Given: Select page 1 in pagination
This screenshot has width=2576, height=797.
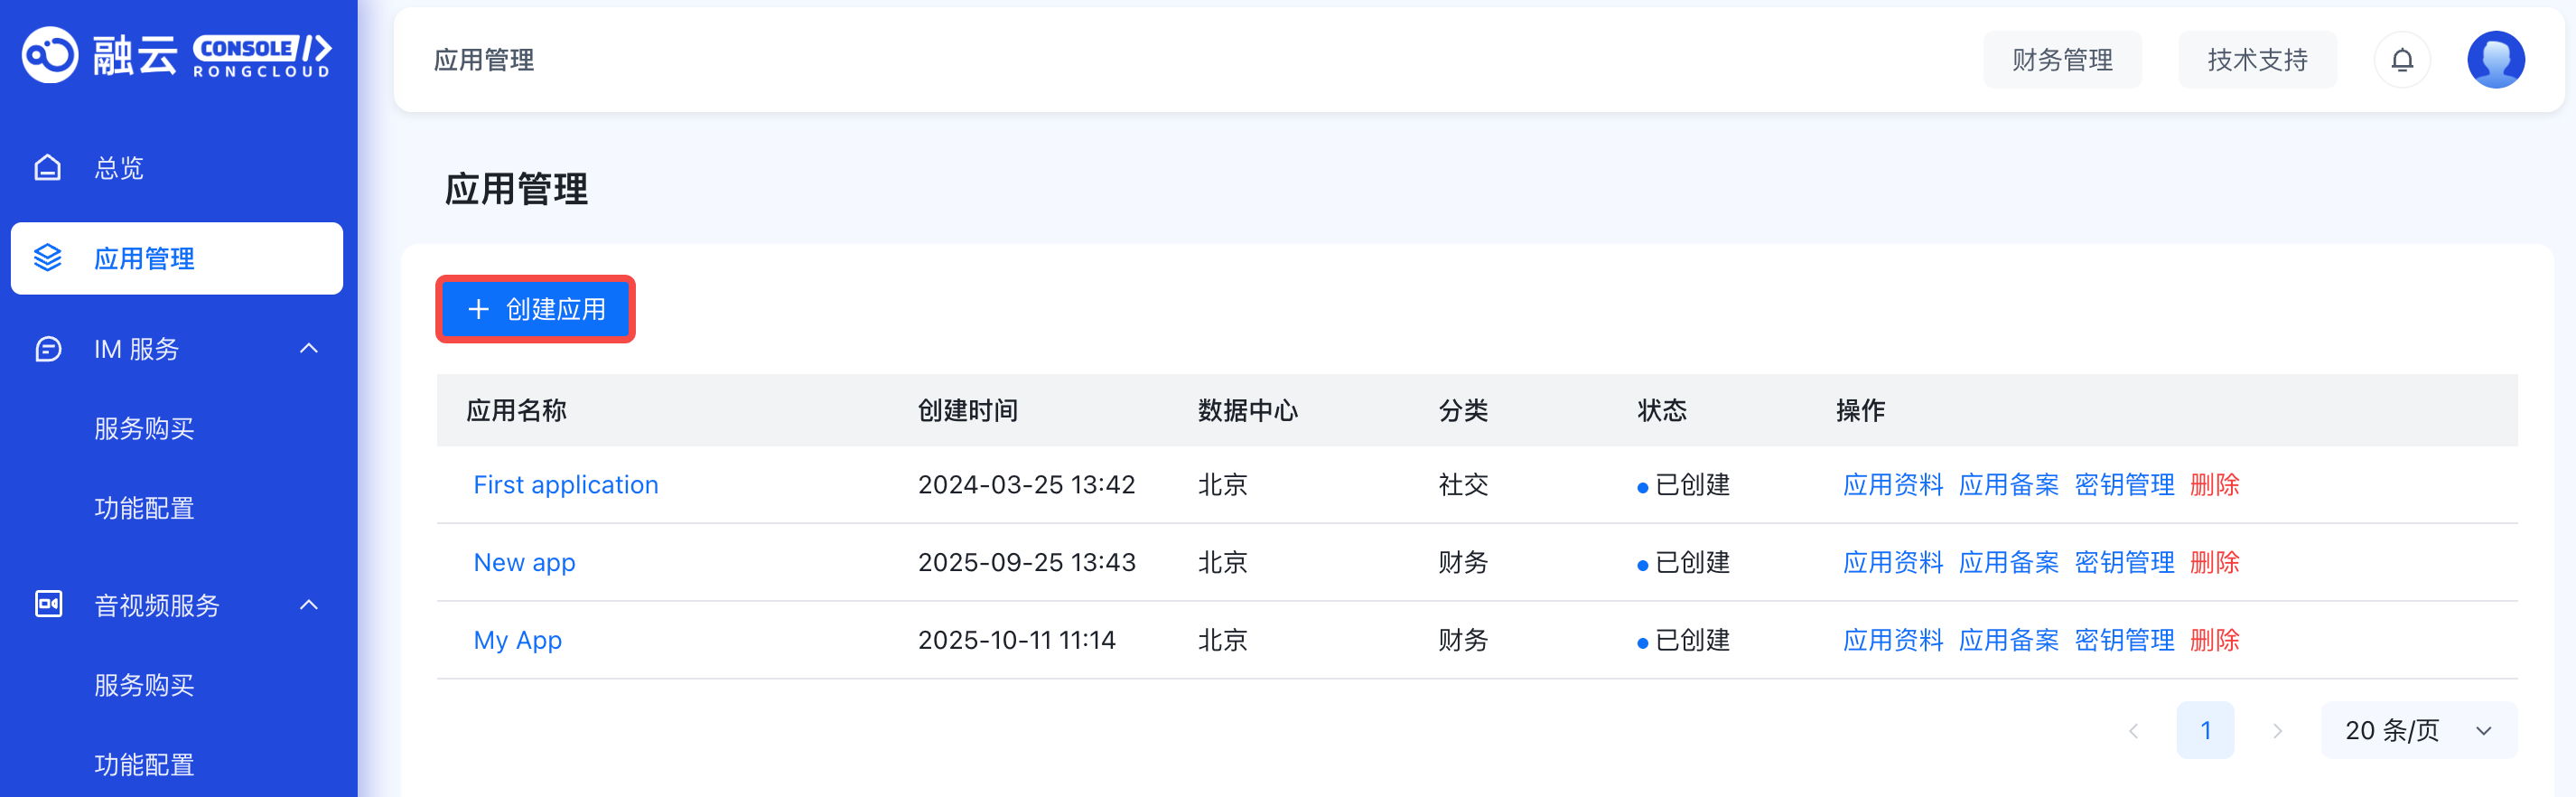Looking at the screenshot, I should coord(2205,731).
